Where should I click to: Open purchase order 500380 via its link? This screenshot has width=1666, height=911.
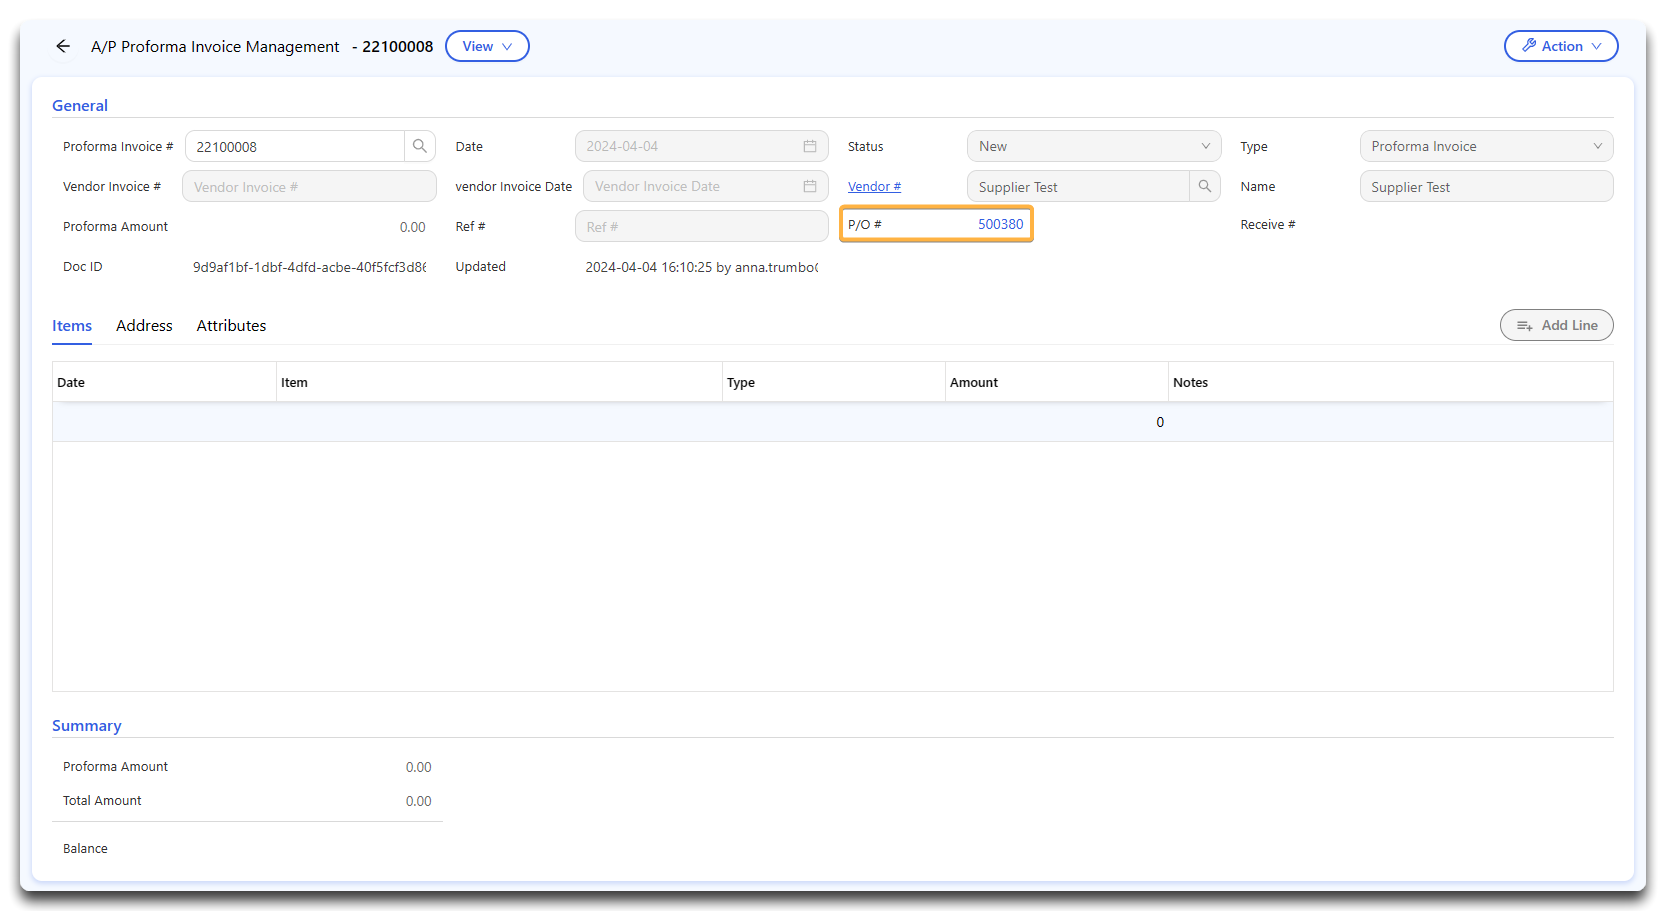pos(999,224)
